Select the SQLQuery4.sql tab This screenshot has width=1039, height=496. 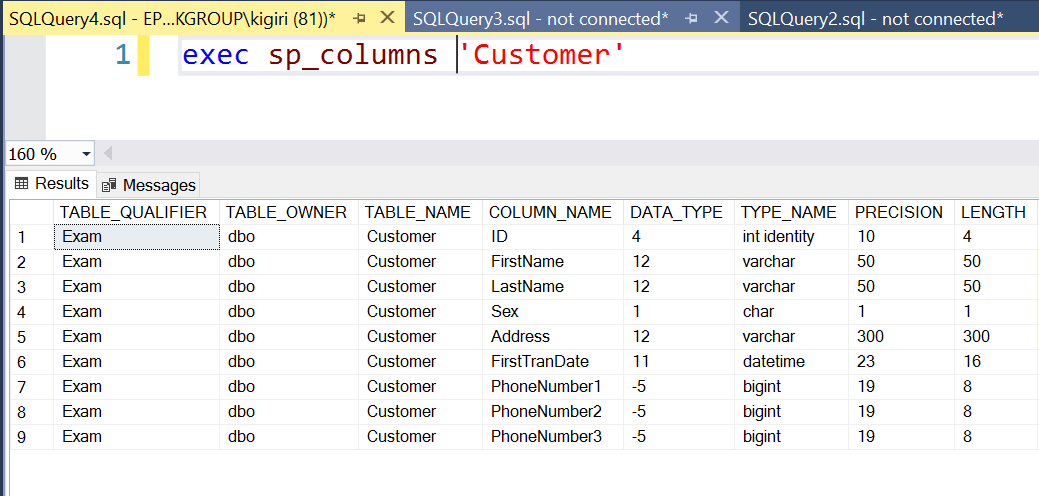[x=172, y=19]
